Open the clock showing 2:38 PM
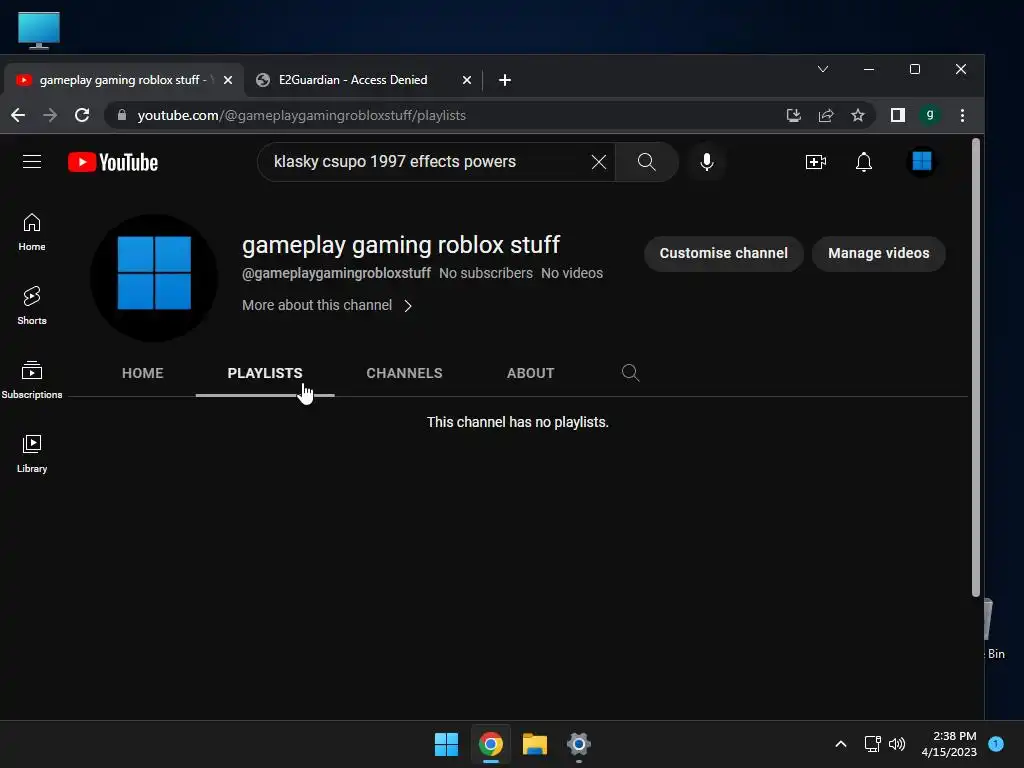Viewport: 1024px width, 768px height. click(x=949, y=744)
